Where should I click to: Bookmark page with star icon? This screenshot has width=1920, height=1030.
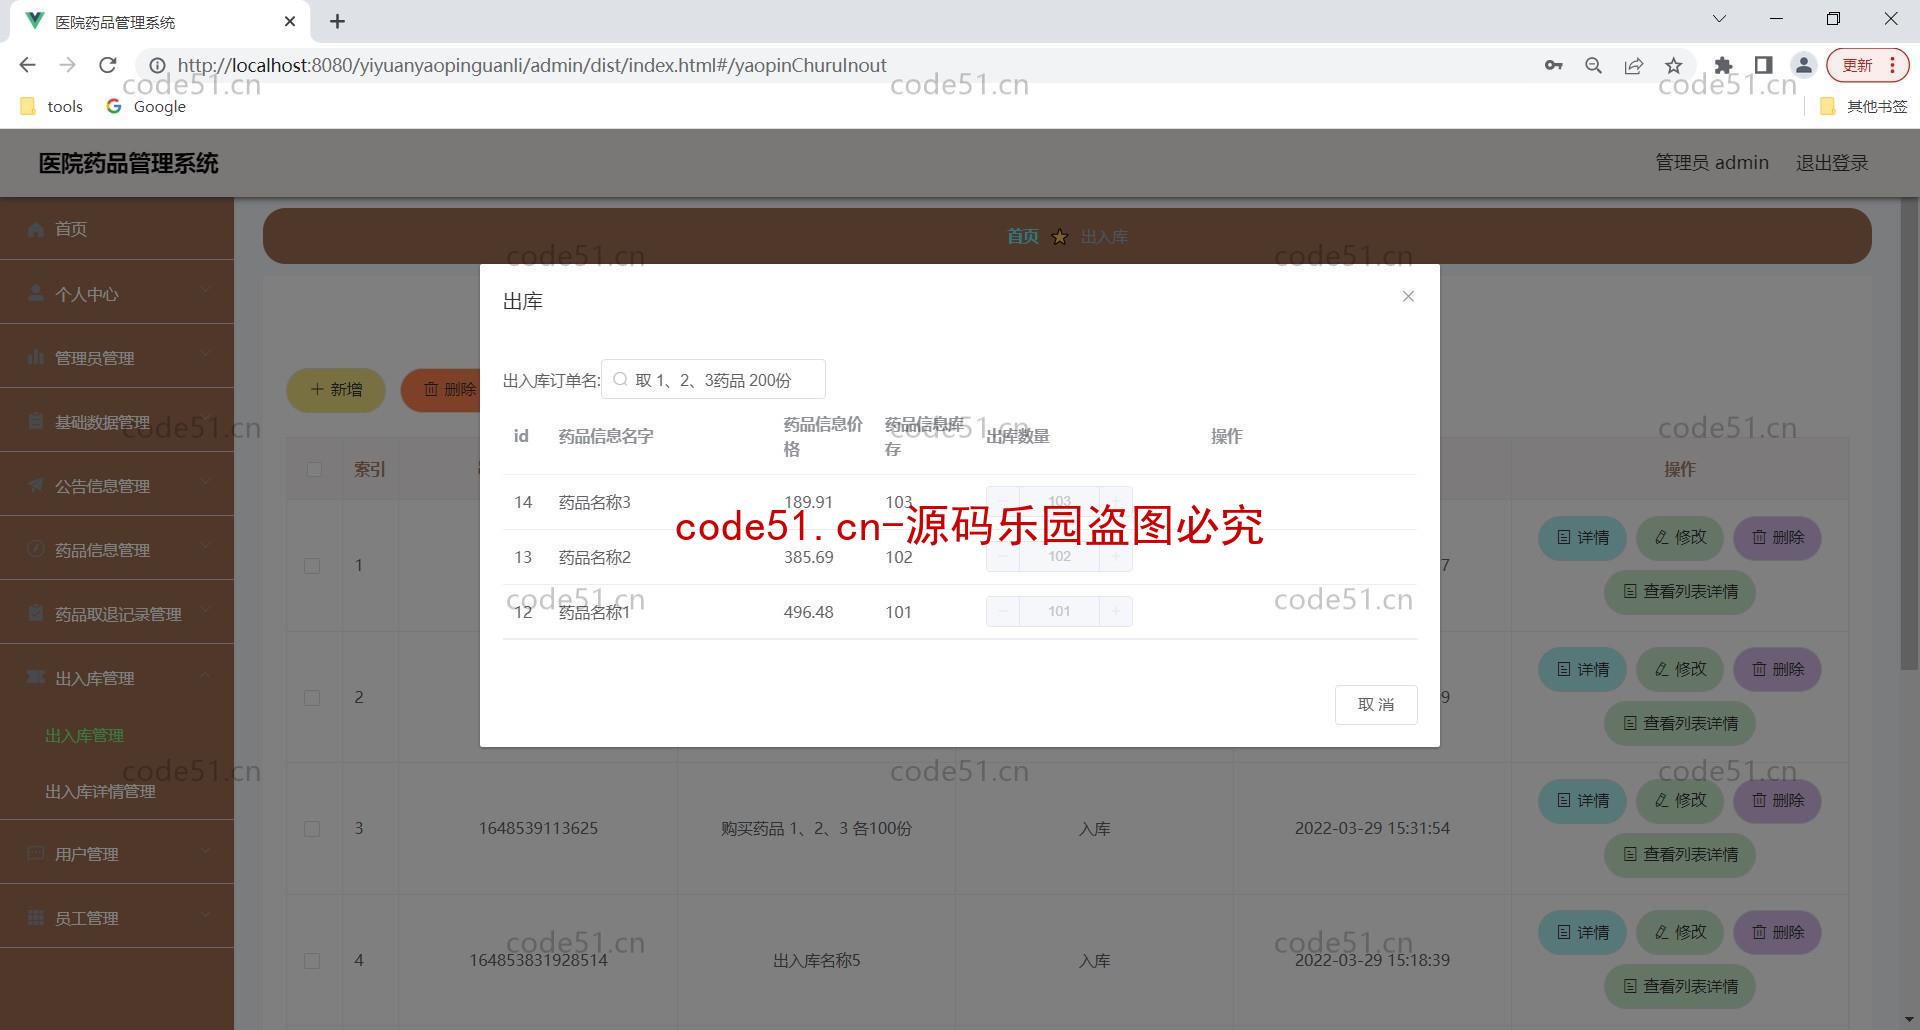click(x=1674, y=65)
